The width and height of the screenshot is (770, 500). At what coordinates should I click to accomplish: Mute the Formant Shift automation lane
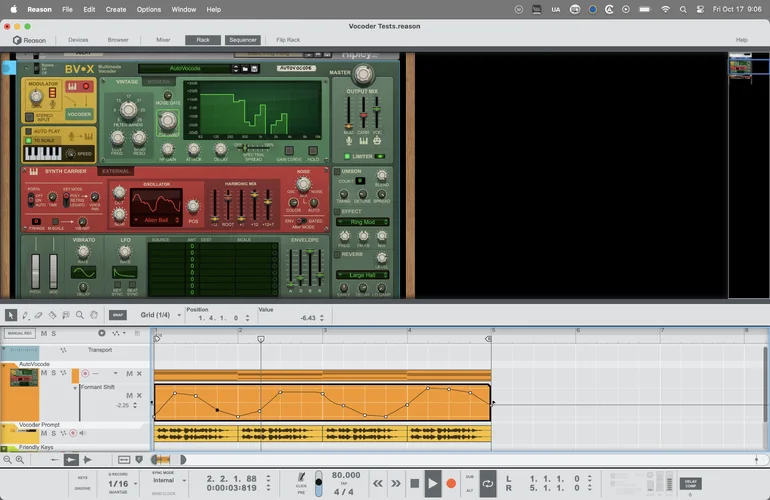click(130, 396)
